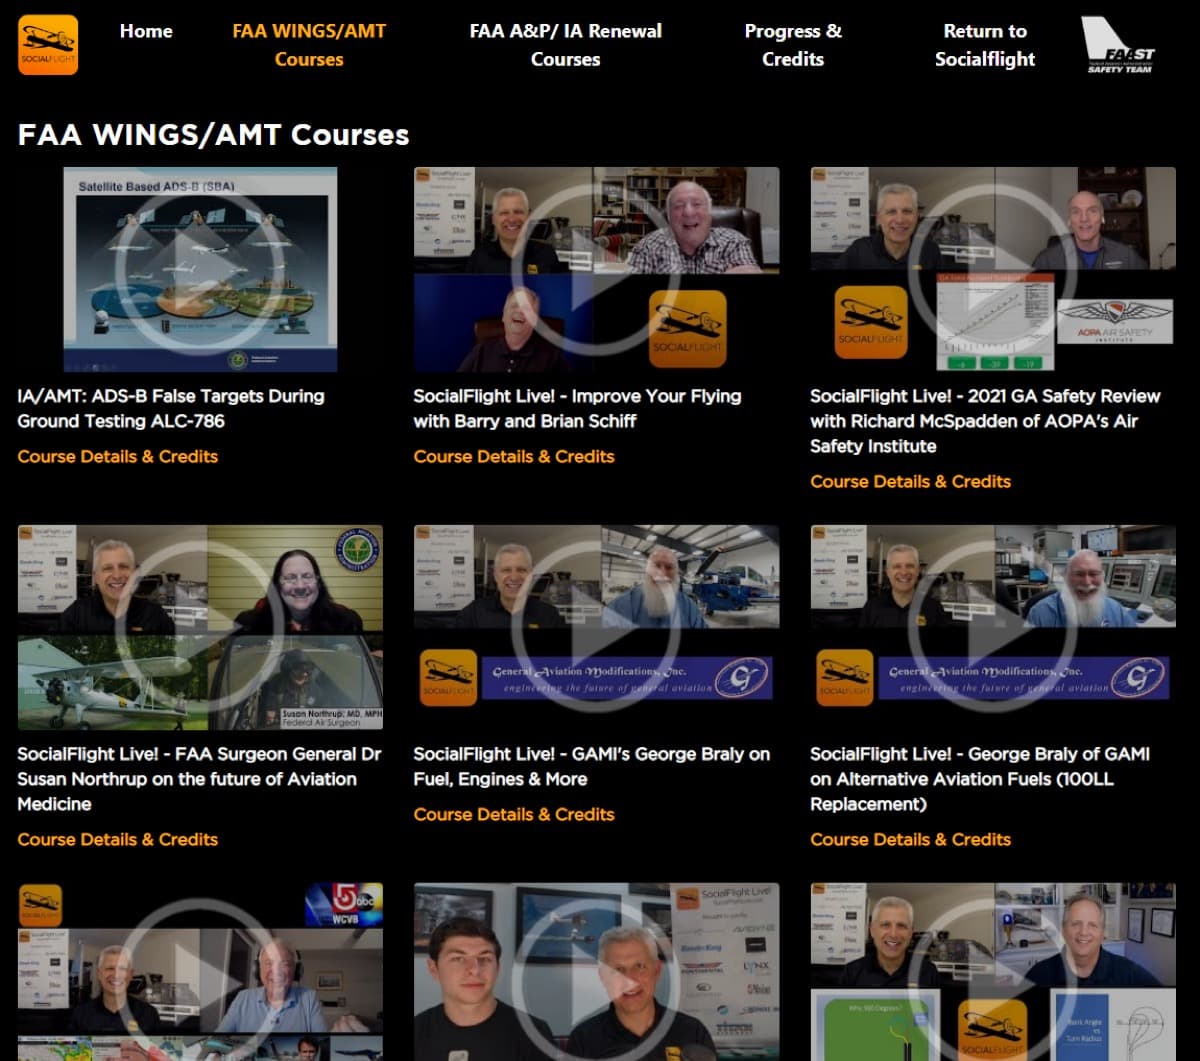Open the Improve Your Flying course title
This screenshot has width=1200, height=1061.
coord(578,408)
